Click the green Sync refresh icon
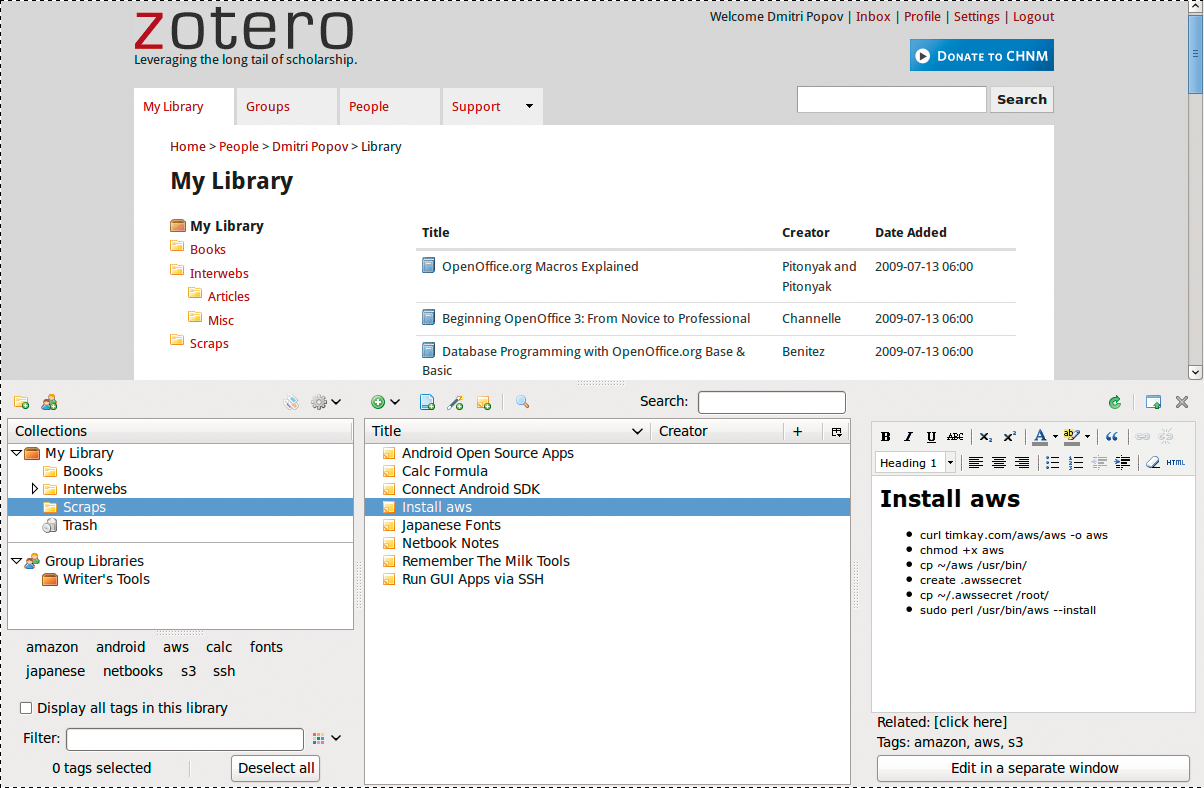This screenshot has height=788, width=1204. [1115, 402]
